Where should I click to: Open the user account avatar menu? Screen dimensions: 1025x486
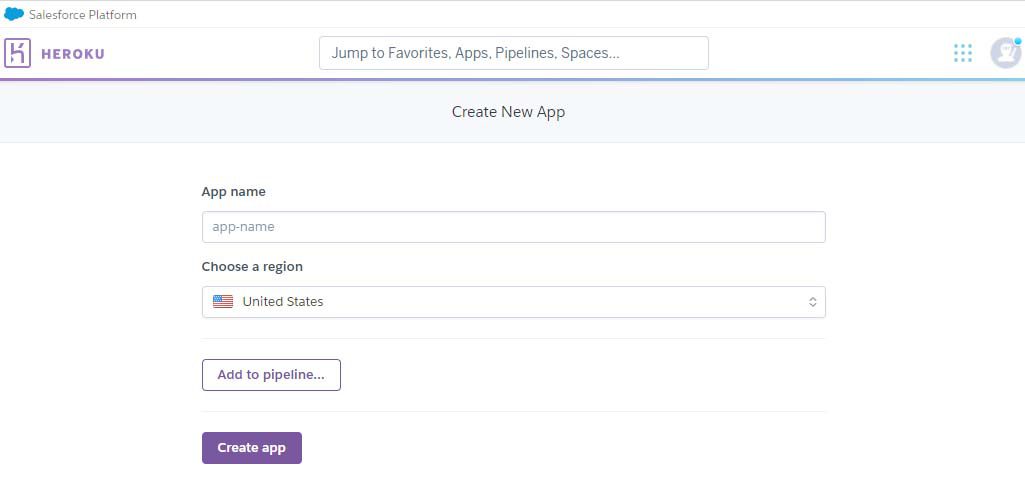point(1004,53)
